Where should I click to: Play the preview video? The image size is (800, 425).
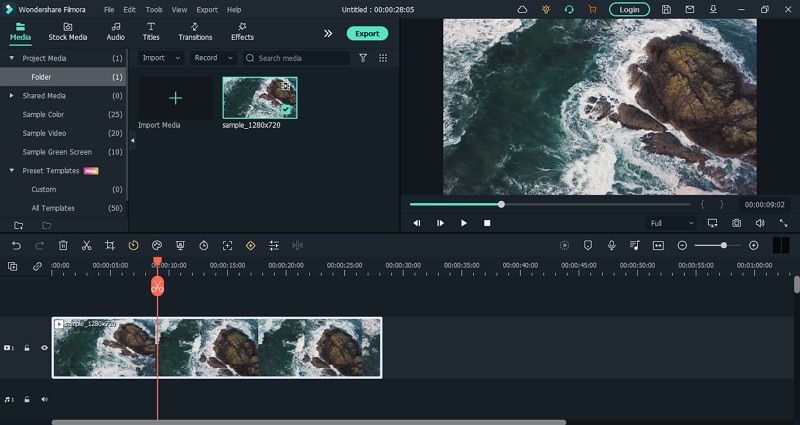463,223
